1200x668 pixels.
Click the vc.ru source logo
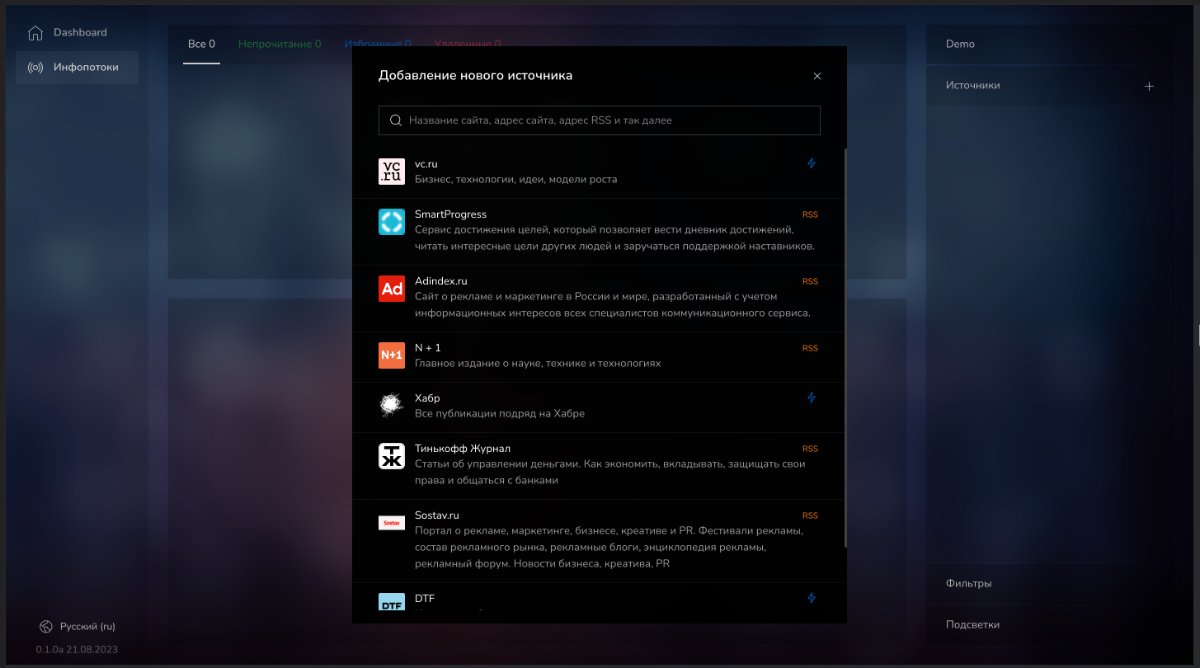tap(391, 171)
